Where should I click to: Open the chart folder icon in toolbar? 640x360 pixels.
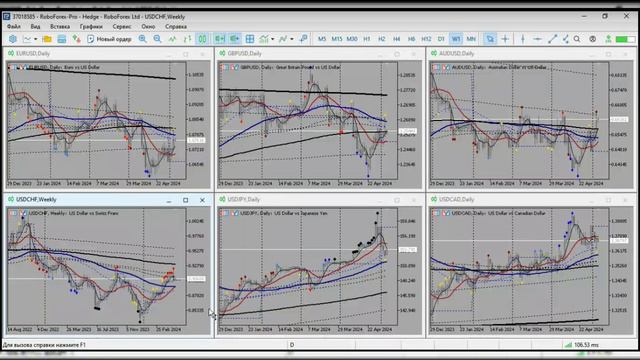tap(47, 39)
